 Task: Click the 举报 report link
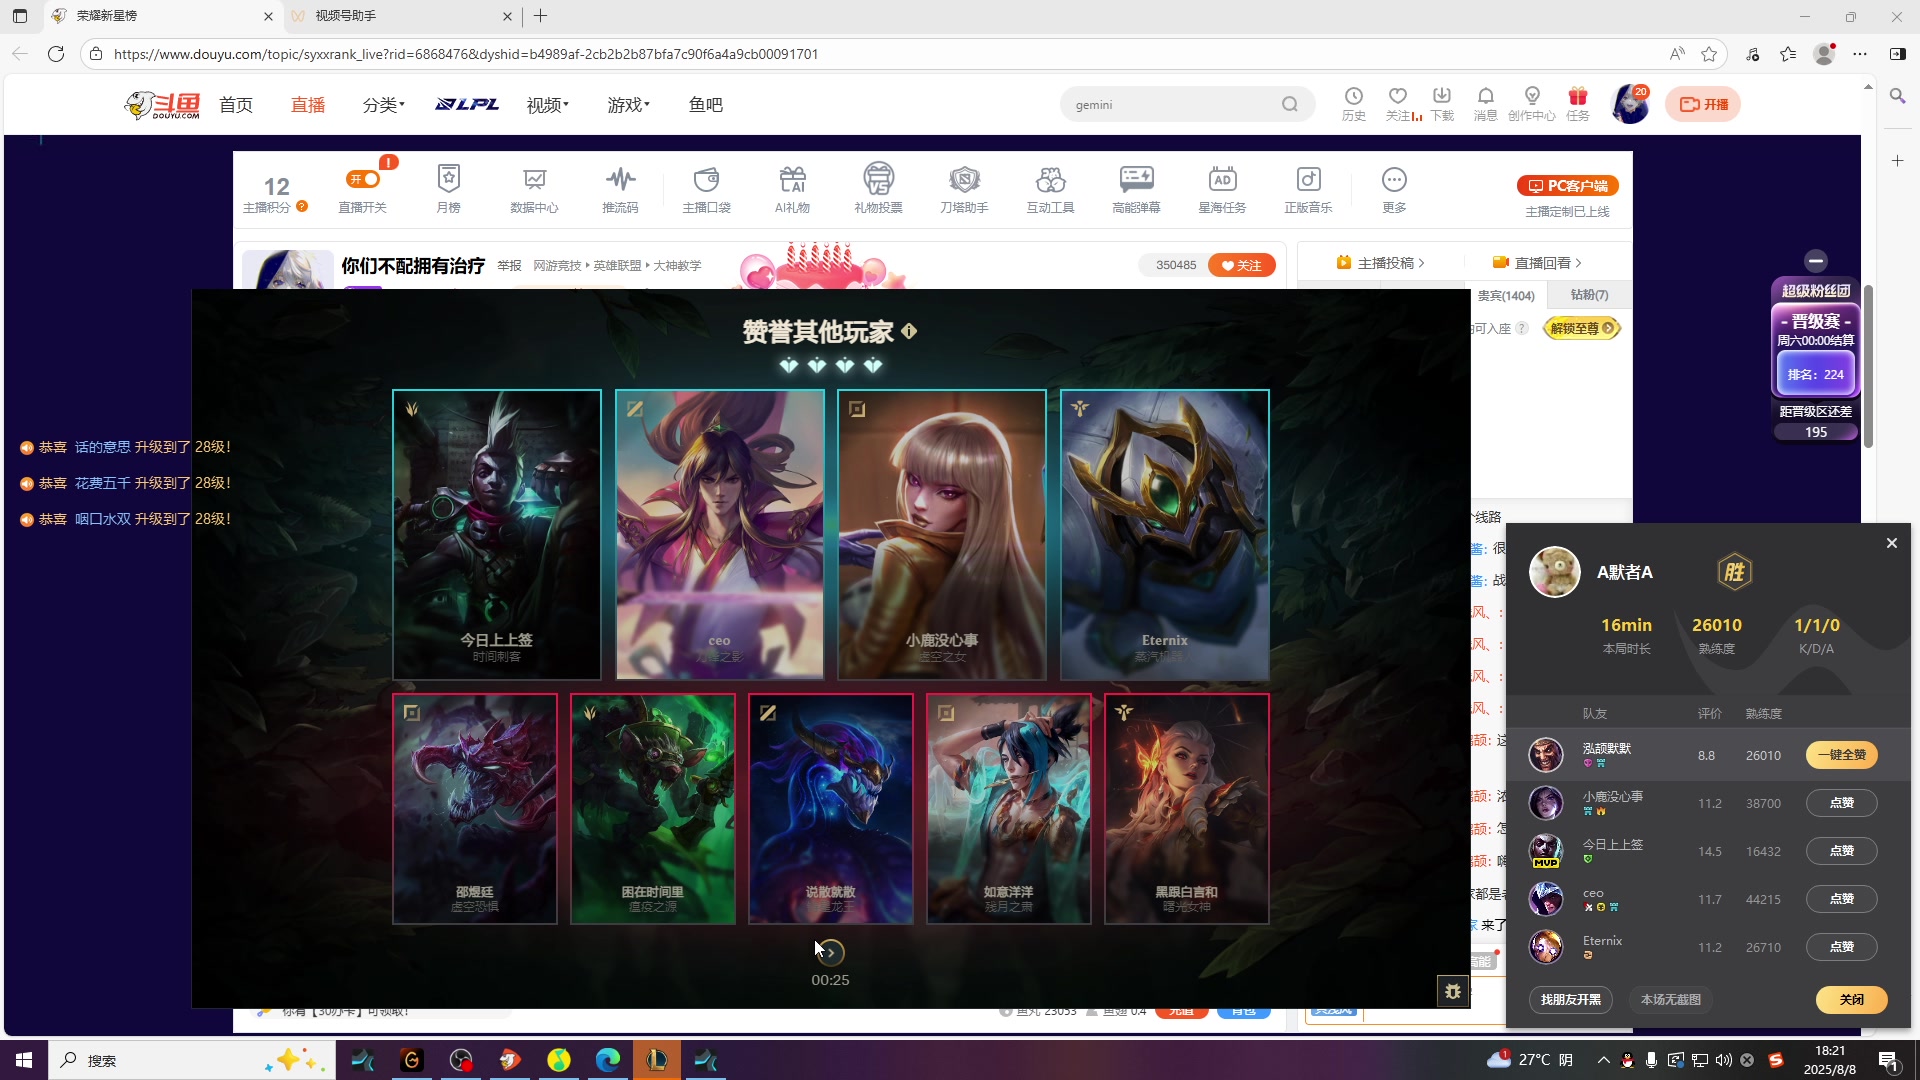pyautogui.click(x=510, y=266)
